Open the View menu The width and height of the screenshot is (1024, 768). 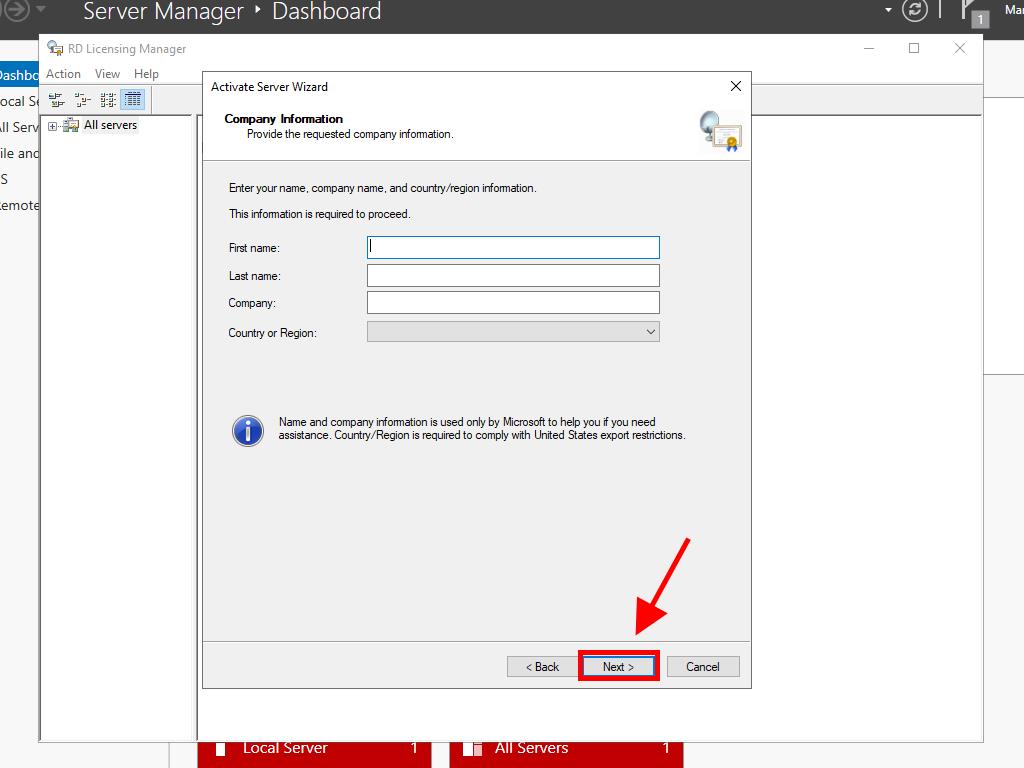[107, 74]
